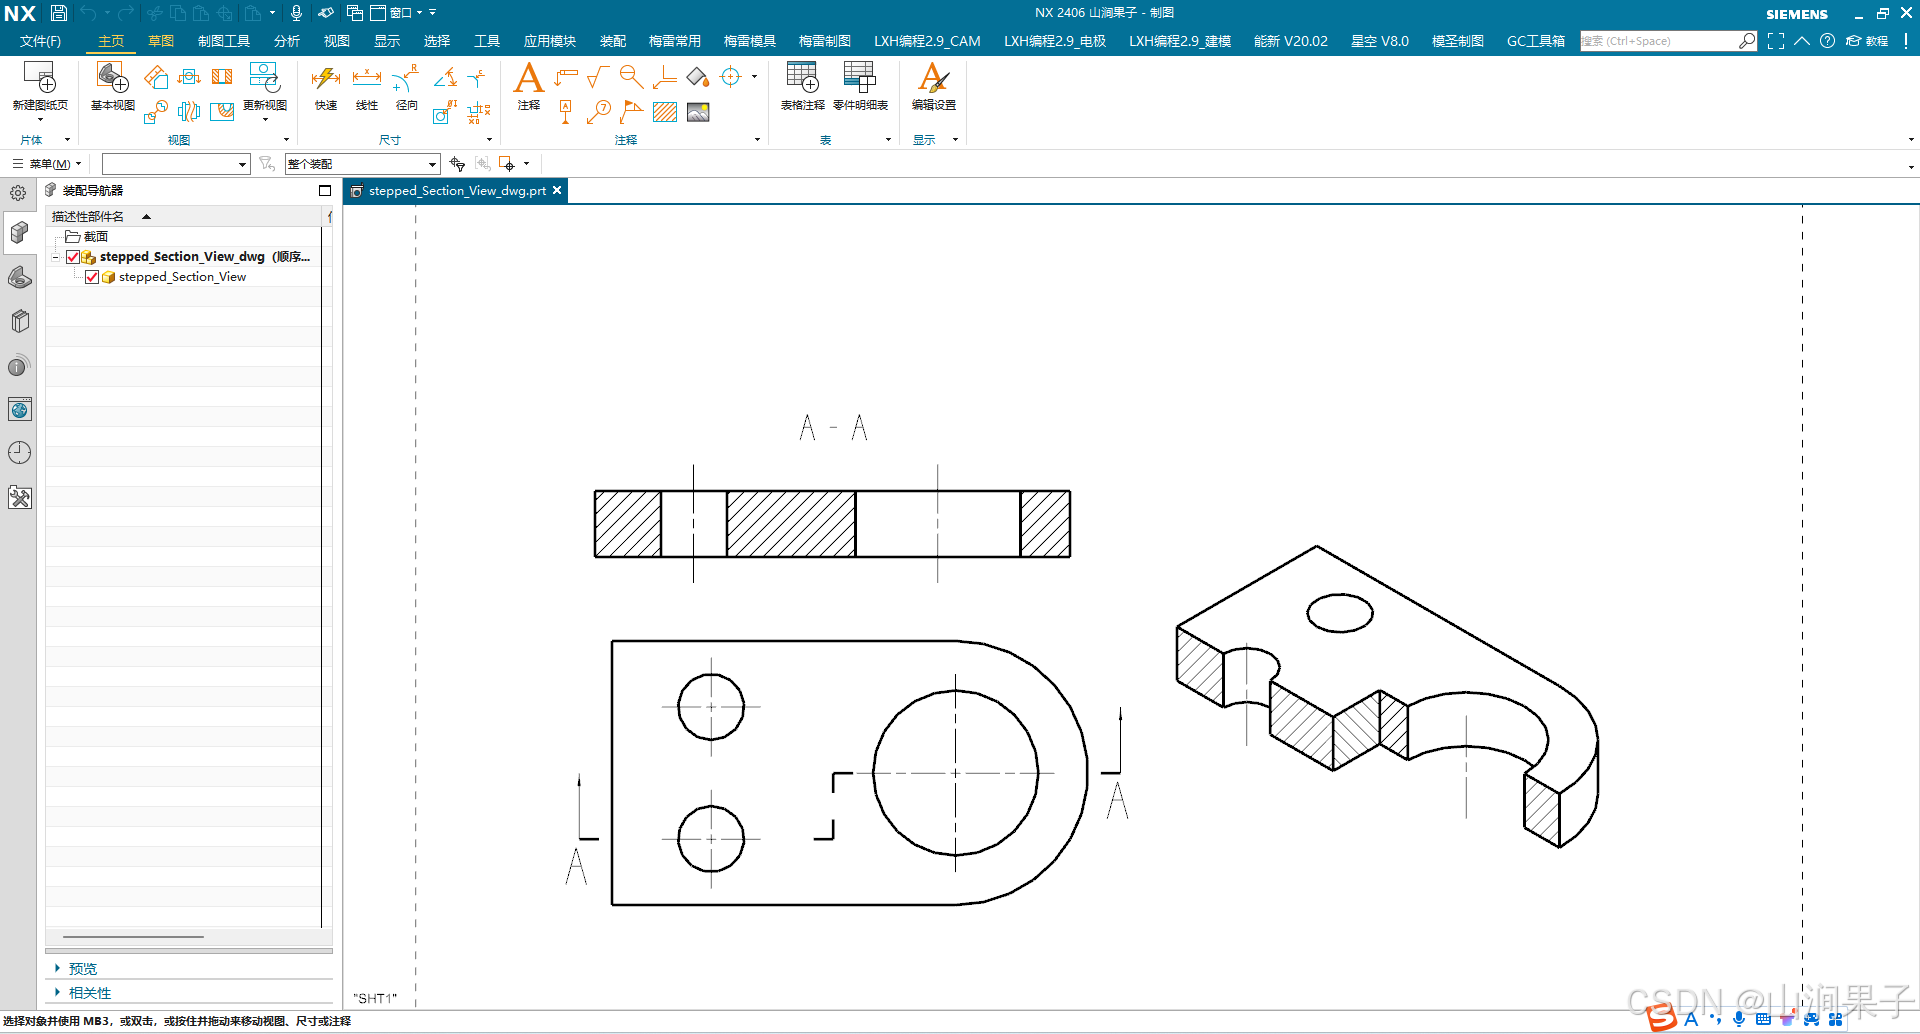Switch to the 分析 ribbon tab
The width and height of the screenshot is (1920, 1034).
pos(287,41)
